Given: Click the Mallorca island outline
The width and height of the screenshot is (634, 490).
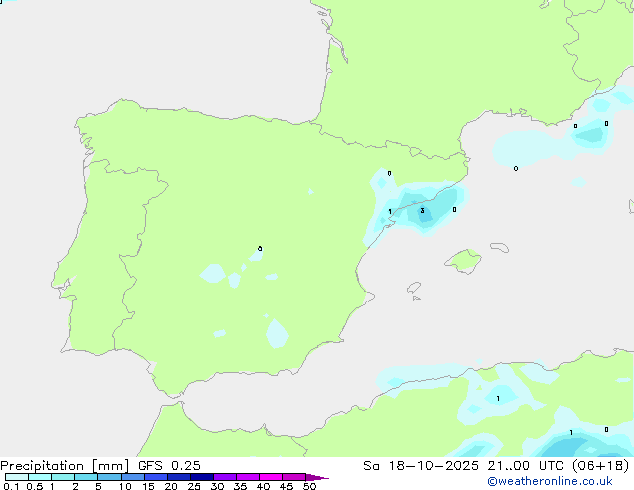Looking at the screenshot, I should pyautogui.click(x=463, y=261).
